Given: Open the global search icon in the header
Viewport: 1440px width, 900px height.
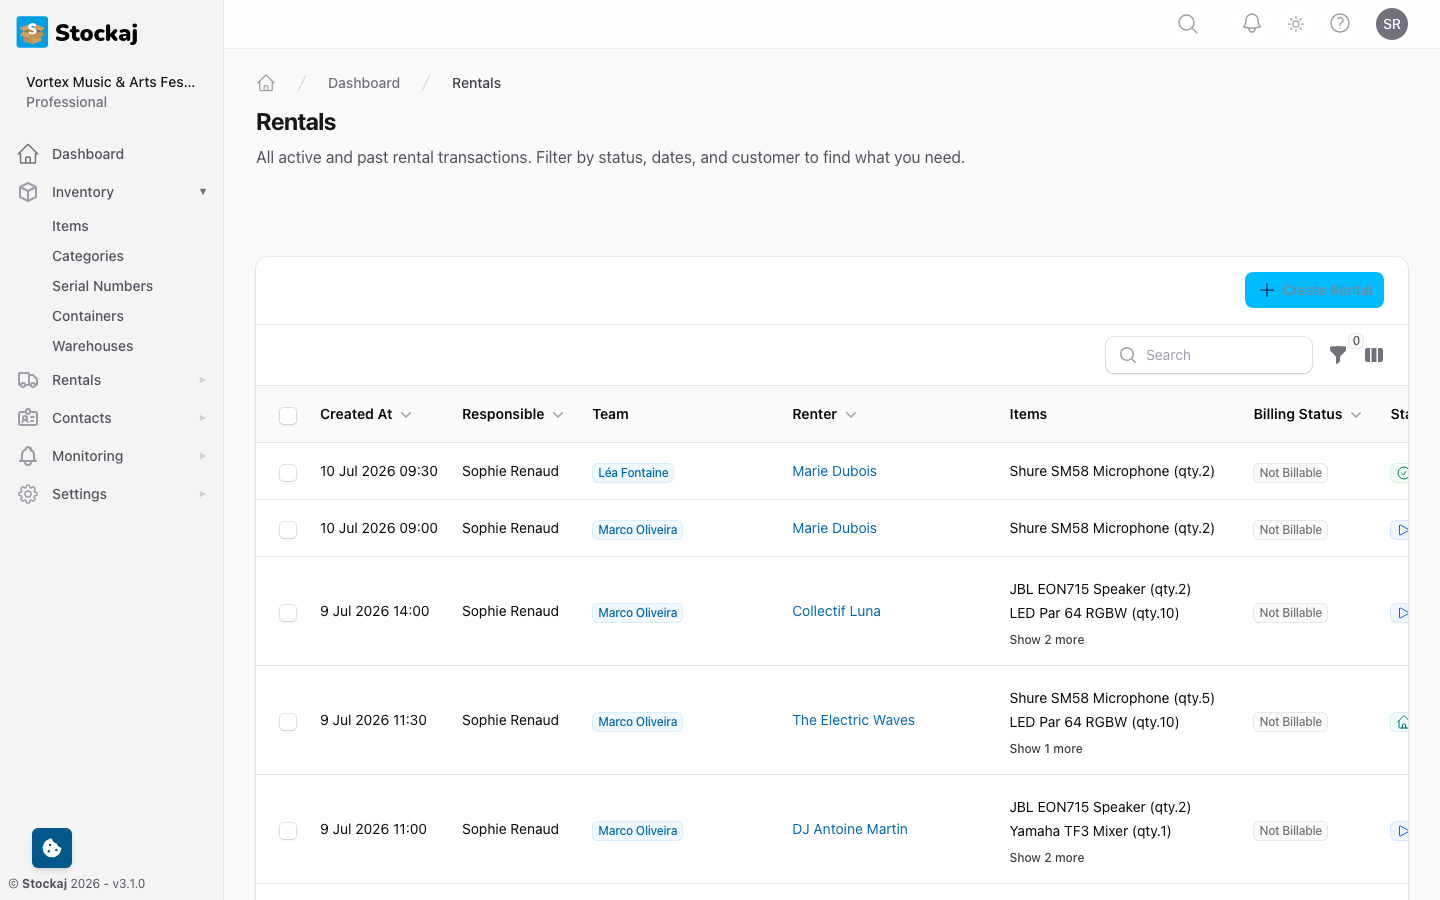Looking at the screenshot, I should coord(1187,23).
